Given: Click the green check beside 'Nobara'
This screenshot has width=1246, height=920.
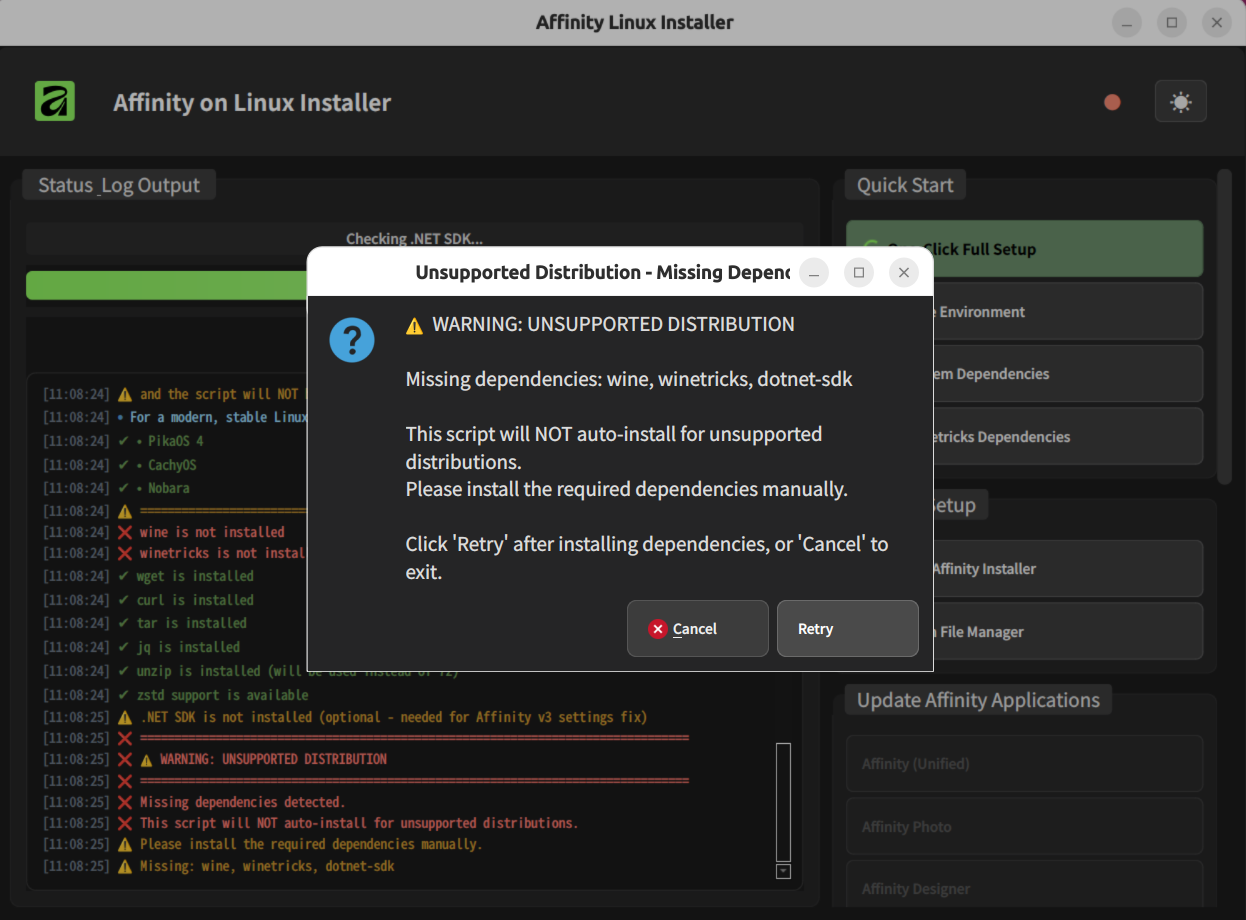Looking at the screenshot, I should 124,488.
